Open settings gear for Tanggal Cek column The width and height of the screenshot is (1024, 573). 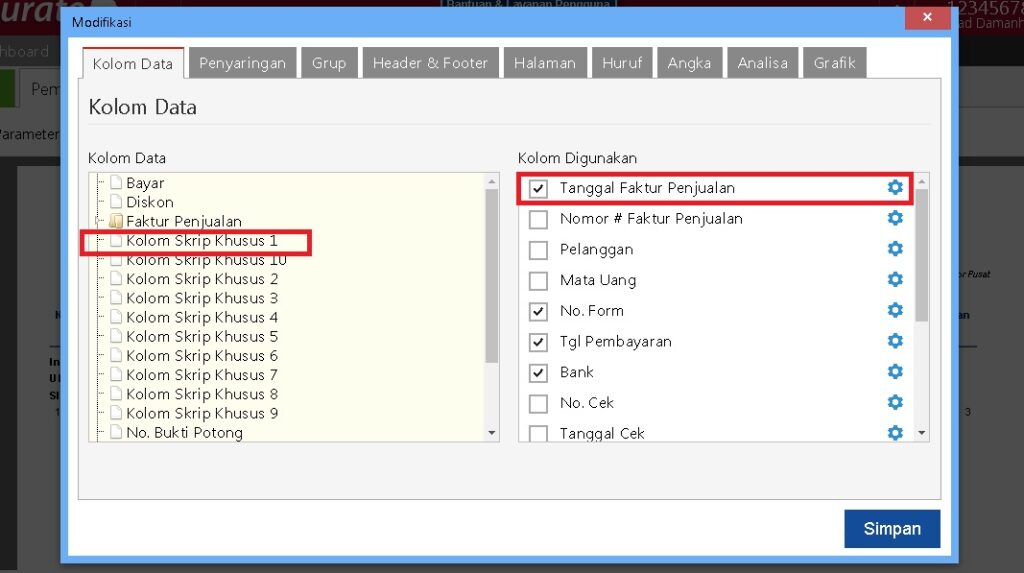pyautogui.click(x=895, y=433)
